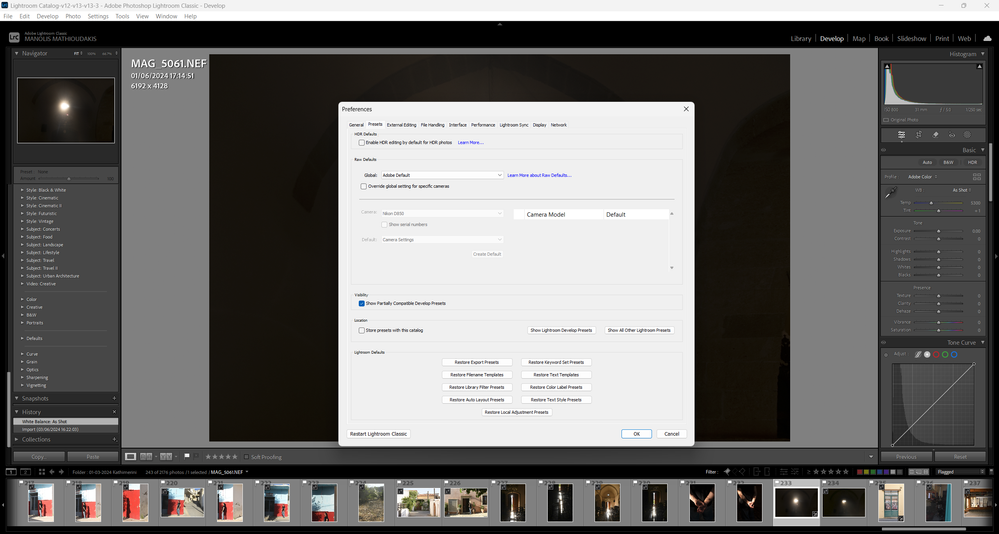This screenshot has height=534, width=999.
Task: Open cloud sync status icon
Action: (x=987, y=38)
